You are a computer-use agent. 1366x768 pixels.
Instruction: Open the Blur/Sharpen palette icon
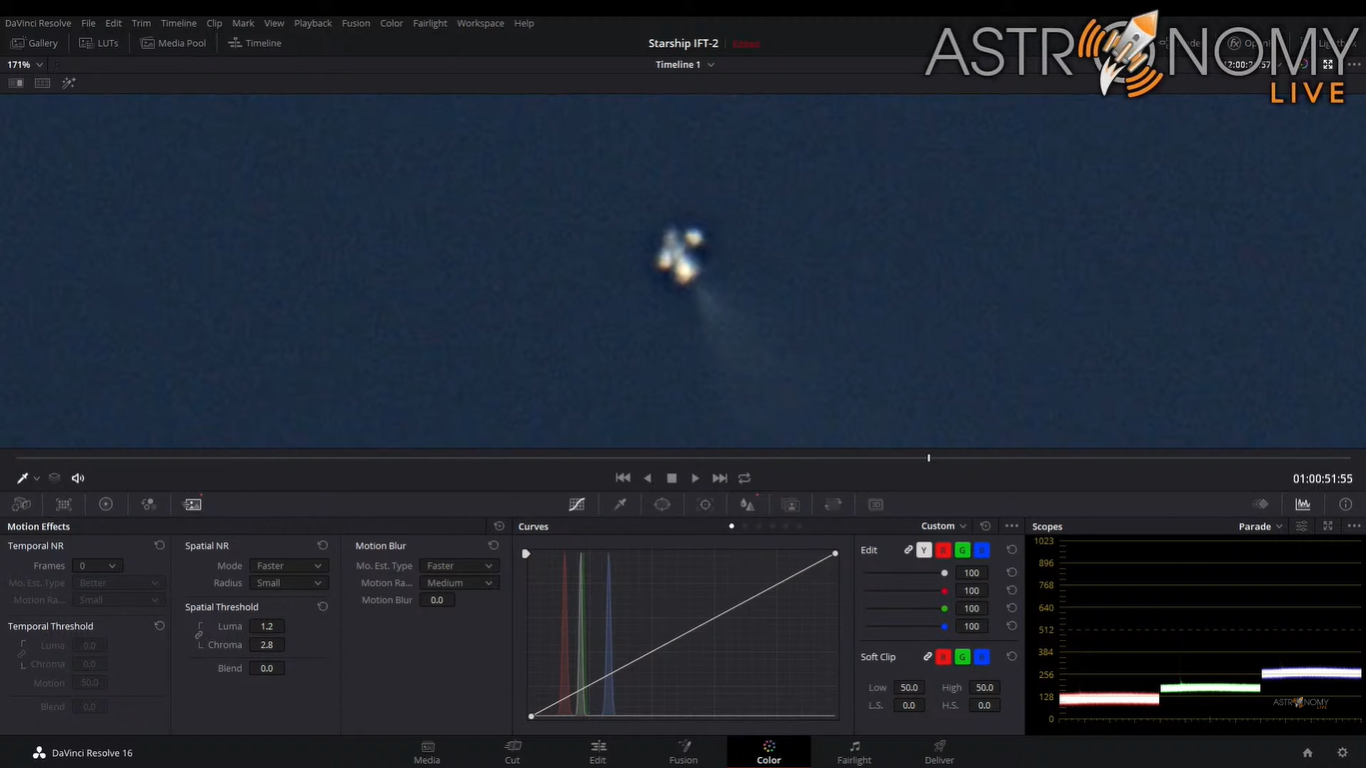pyautogui.click(x=747, y=505)
